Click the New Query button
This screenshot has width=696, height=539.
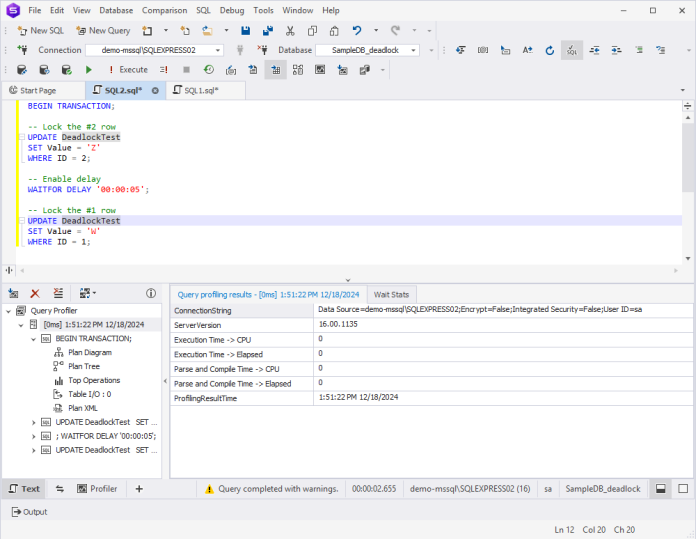(x=103, y=31)
